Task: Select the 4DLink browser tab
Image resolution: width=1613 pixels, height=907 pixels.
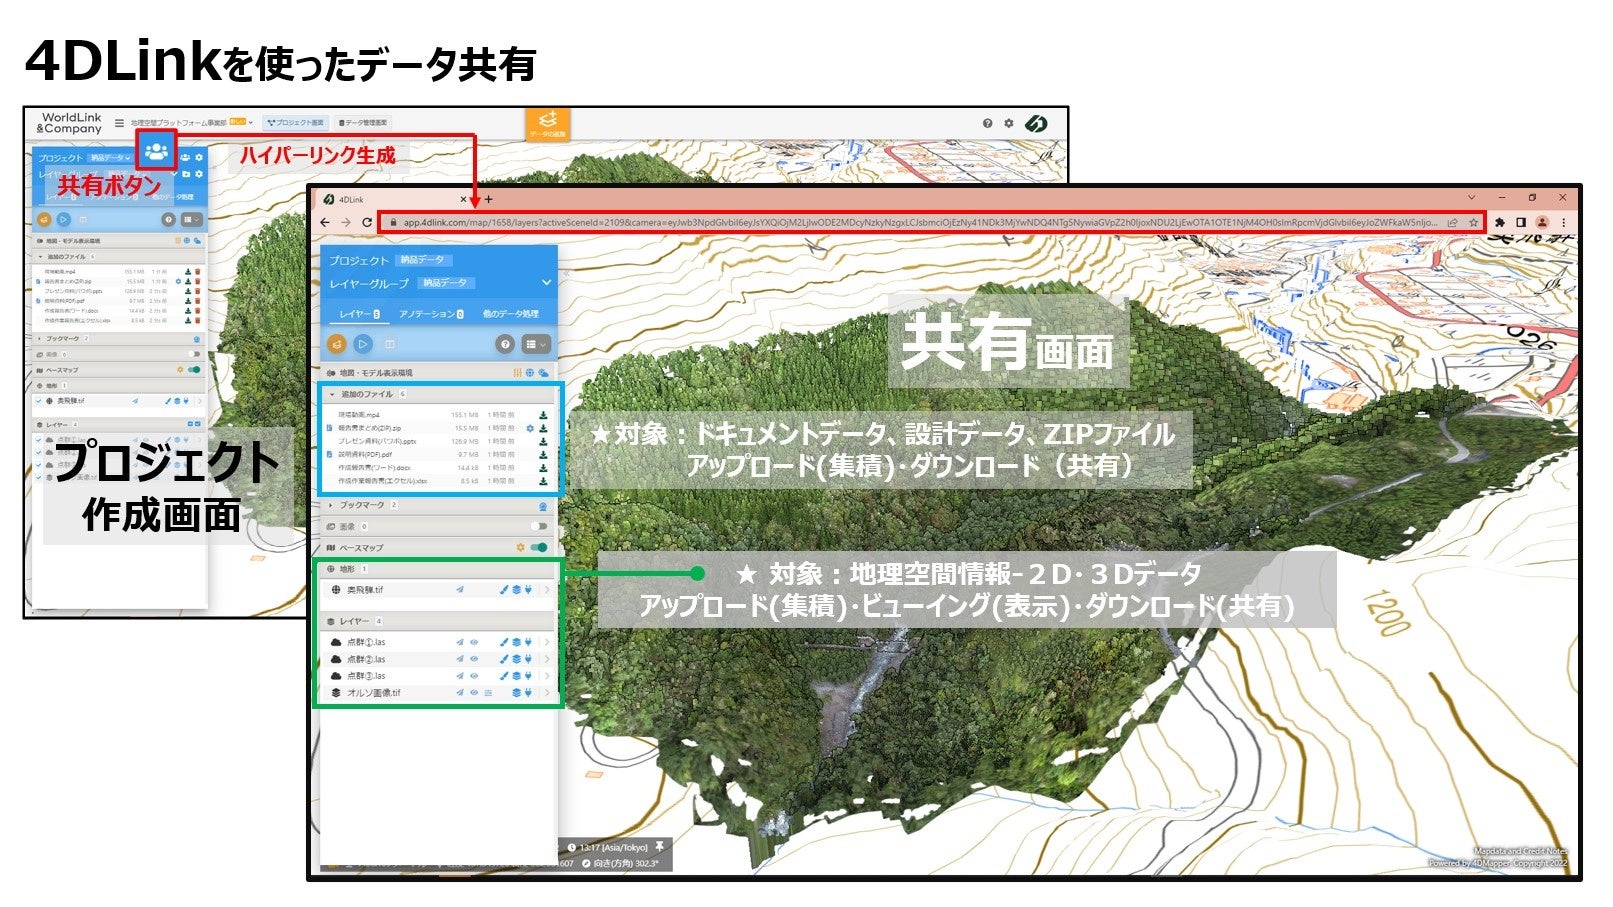Action: [x=396, y=199]
